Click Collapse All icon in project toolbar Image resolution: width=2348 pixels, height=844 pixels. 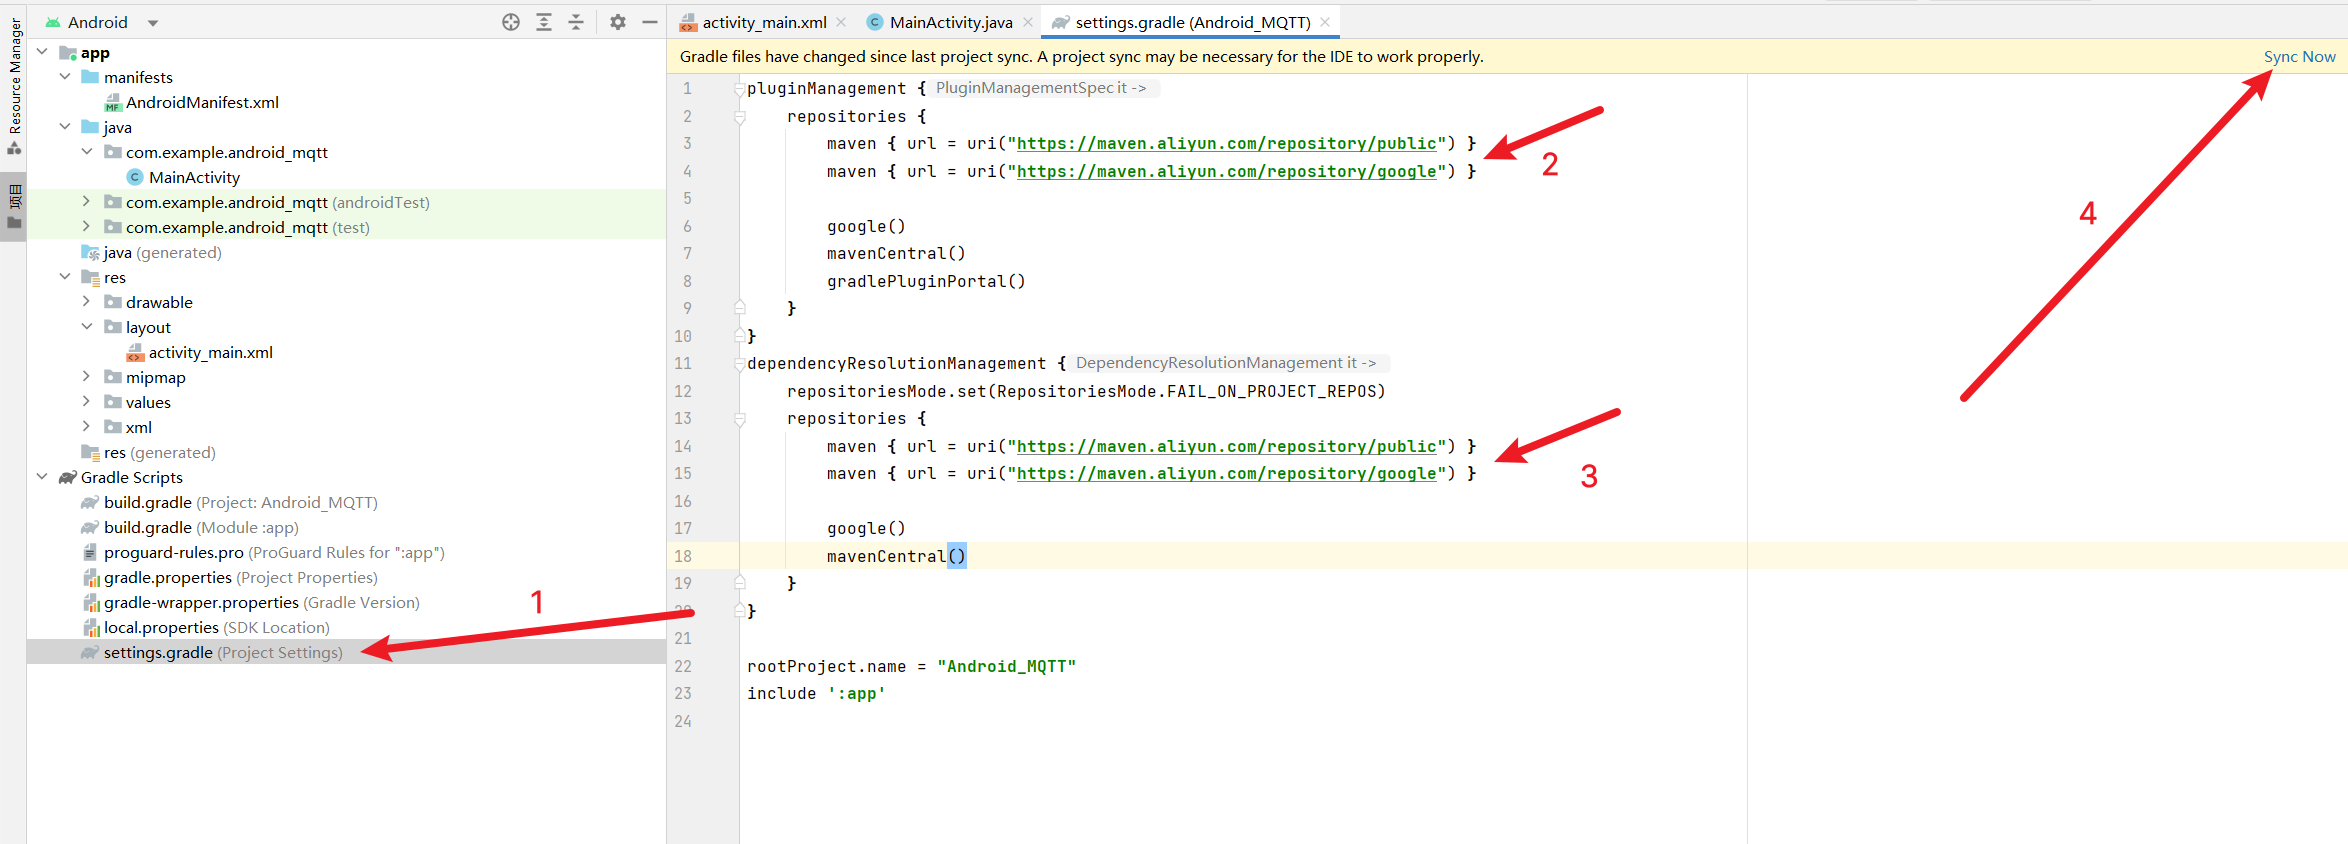pos(576,22)
